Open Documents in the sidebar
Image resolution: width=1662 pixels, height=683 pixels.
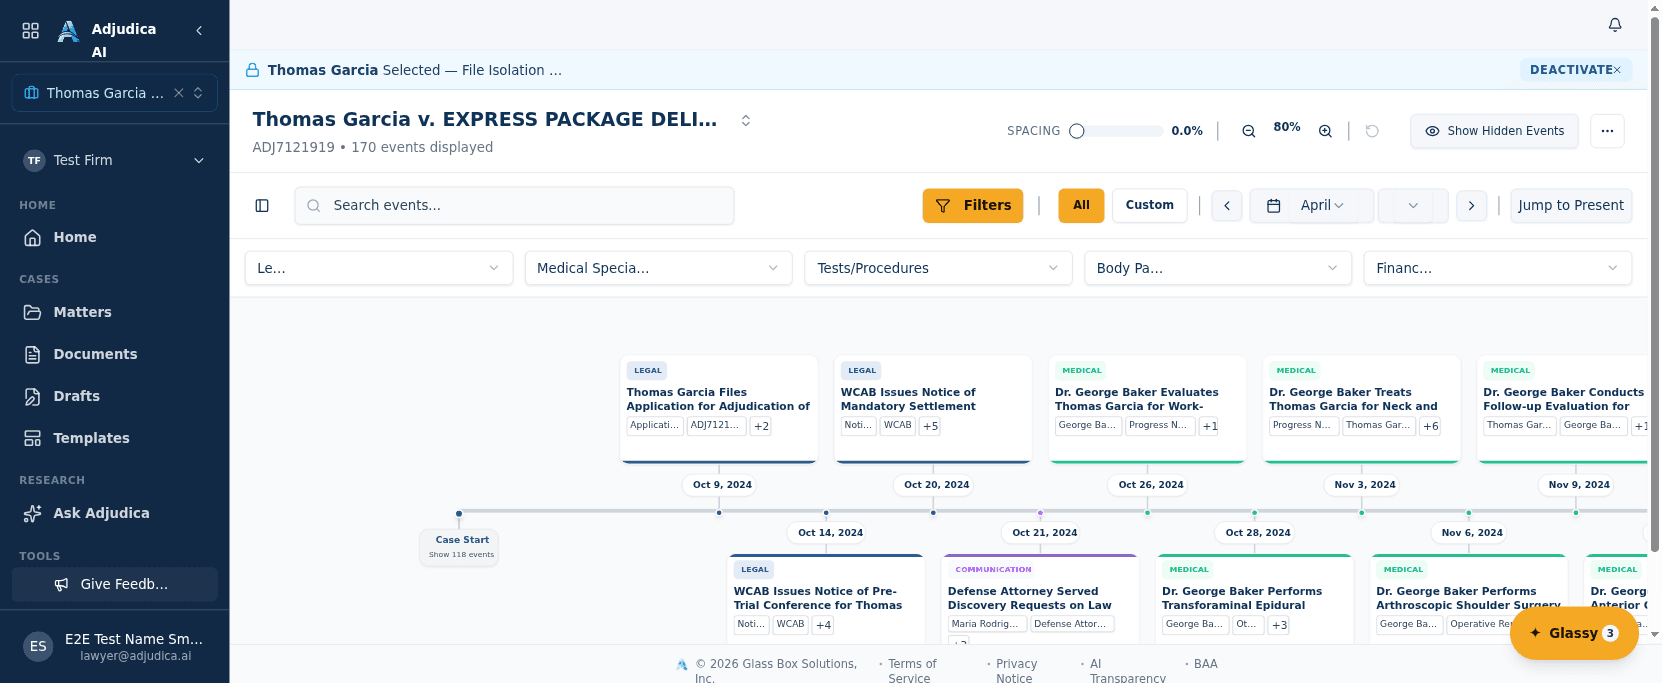[114, 354]
